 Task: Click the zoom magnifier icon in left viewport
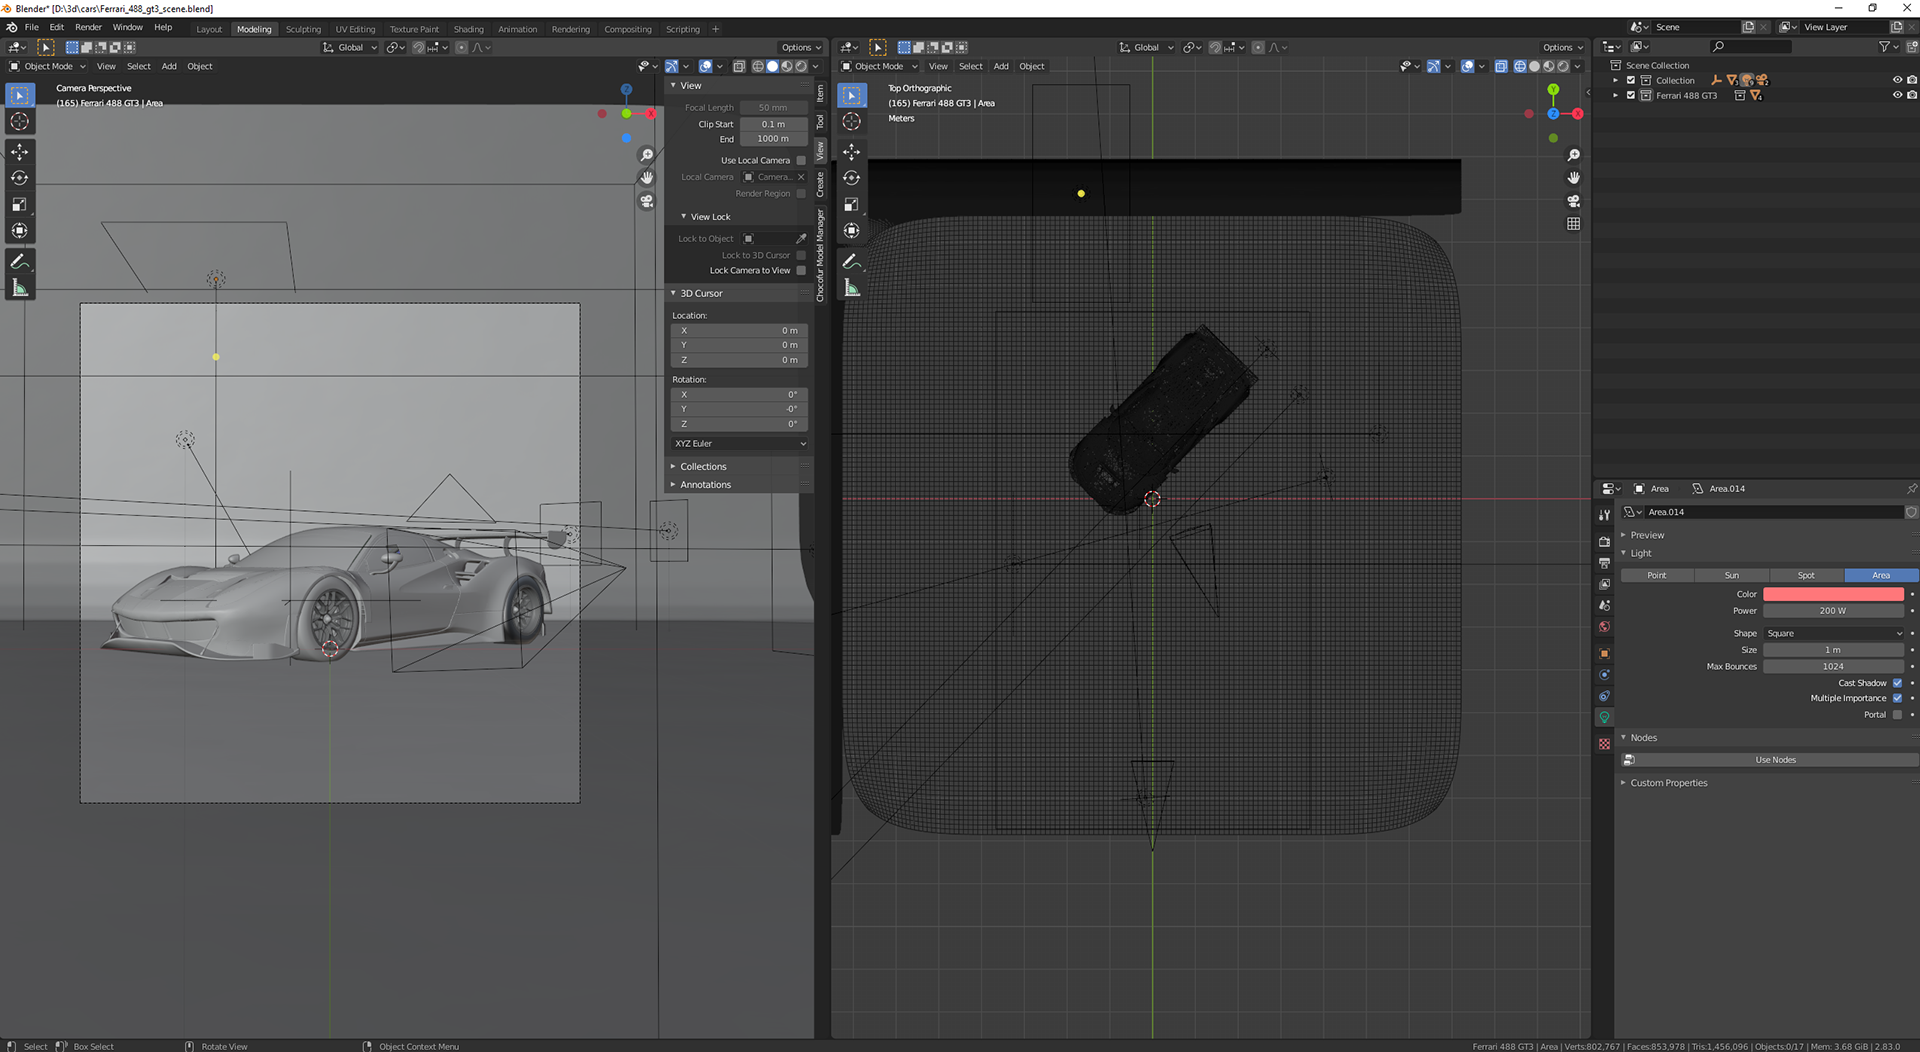[647, 155]
